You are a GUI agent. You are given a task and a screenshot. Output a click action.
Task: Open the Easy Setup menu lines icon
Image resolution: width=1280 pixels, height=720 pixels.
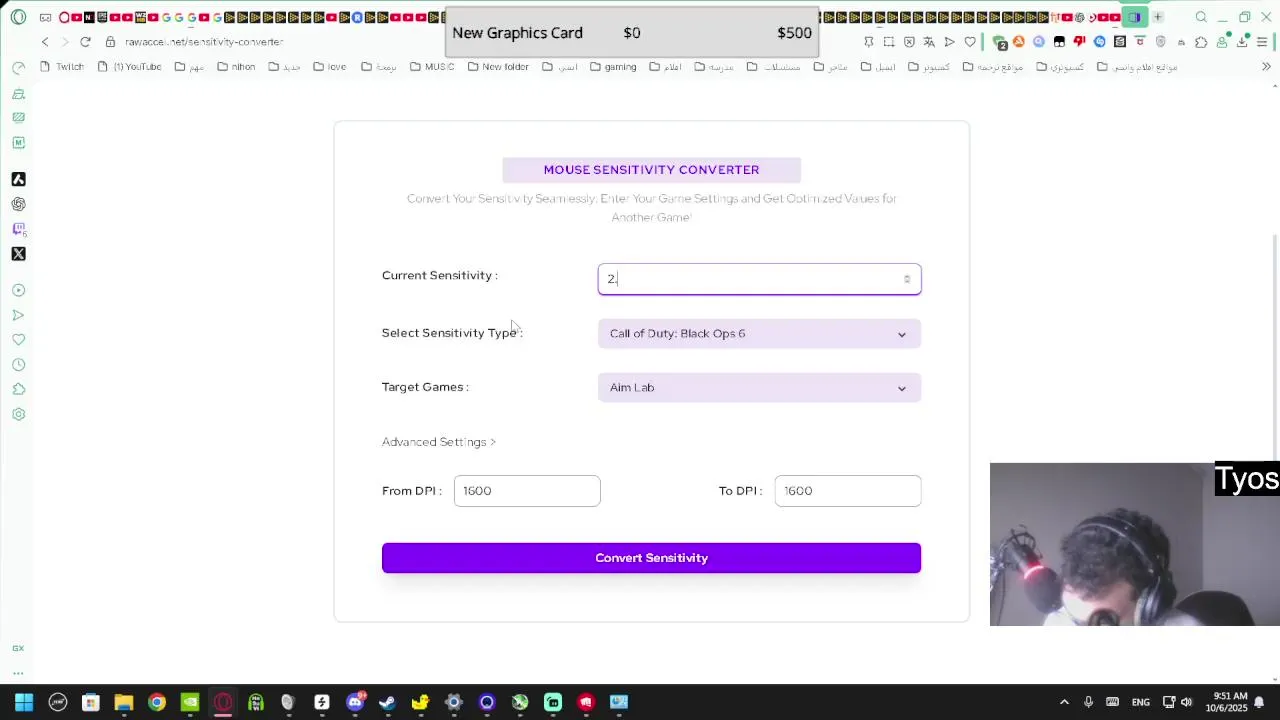(x=1262, y=42)
